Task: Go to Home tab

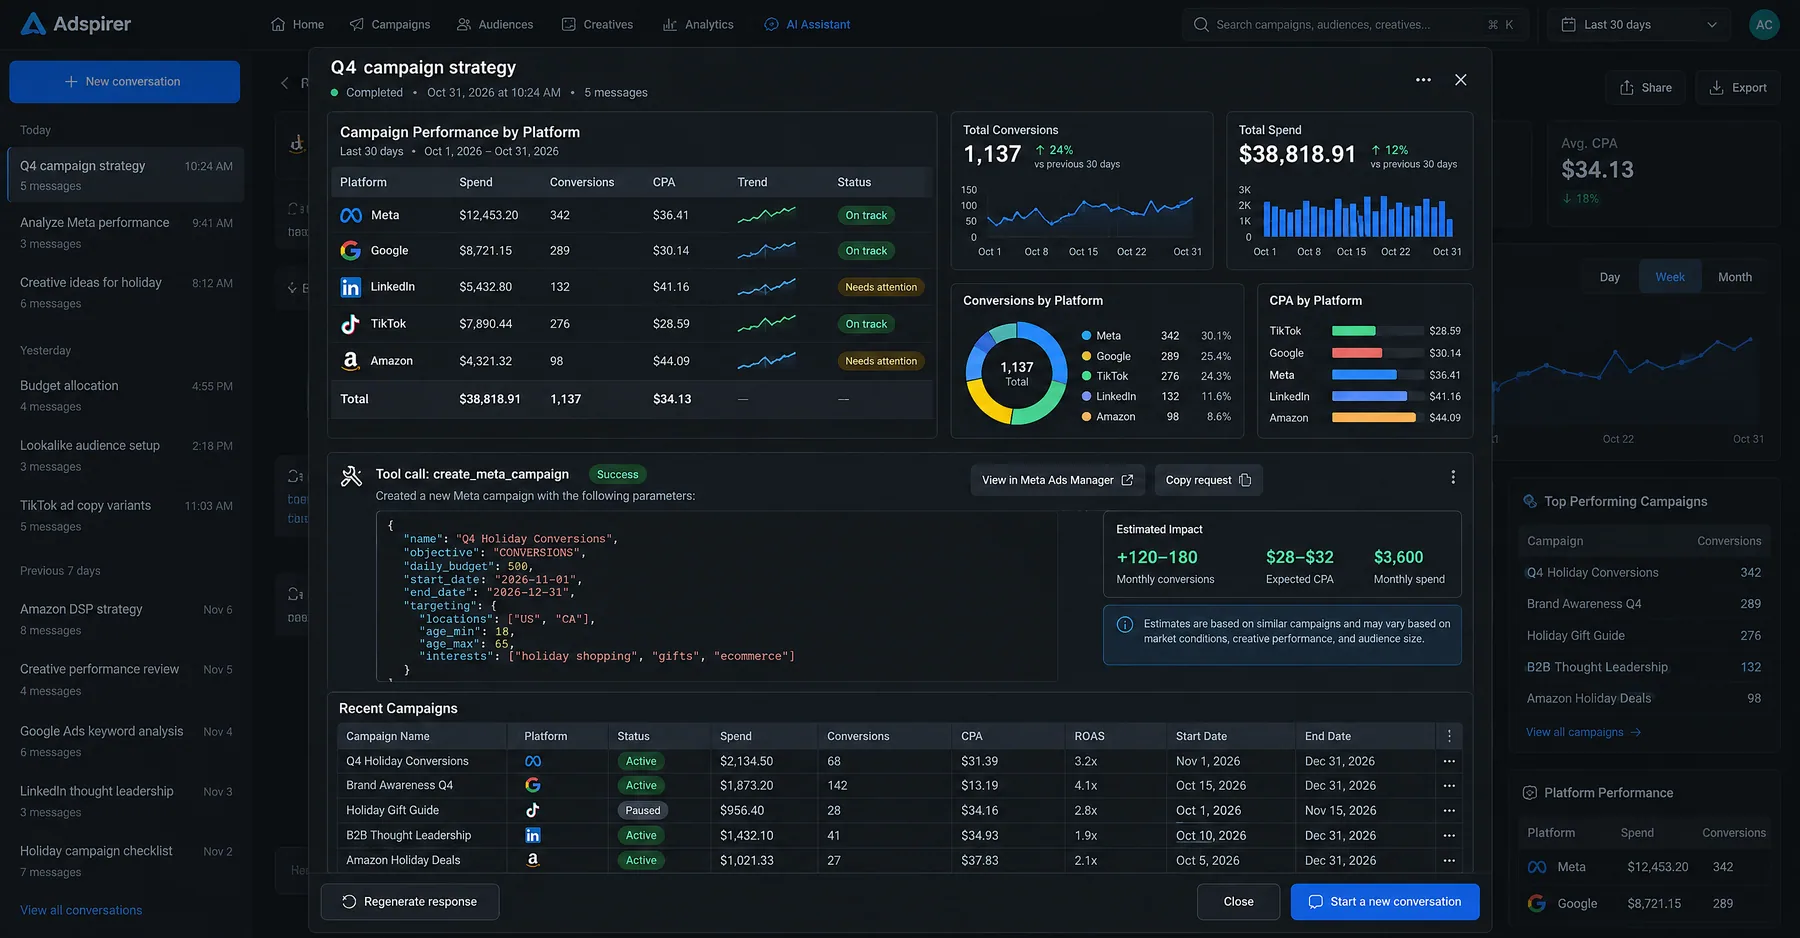Action: coord(297,25)
